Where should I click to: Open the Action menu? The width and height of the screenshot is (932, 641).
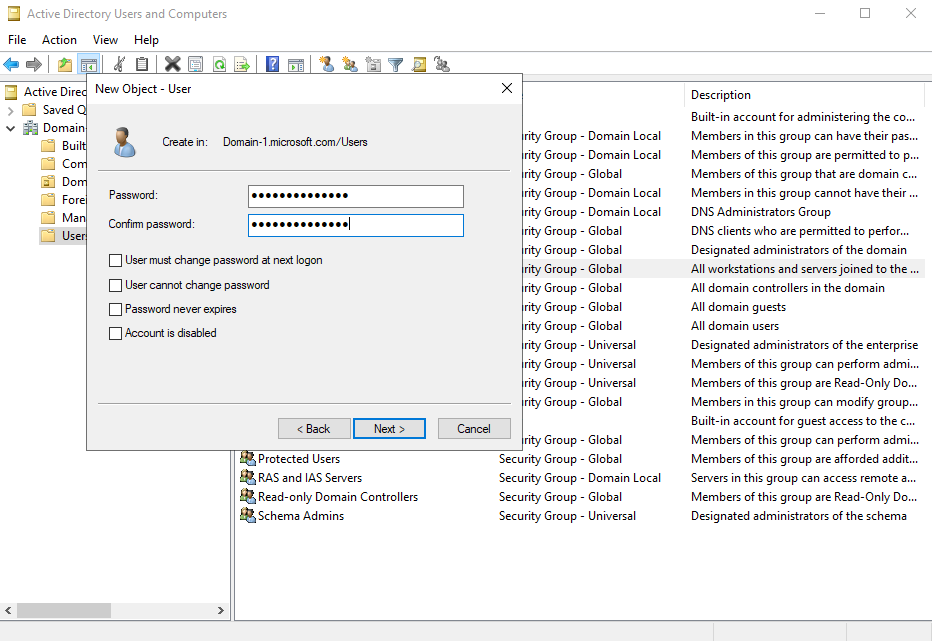(59, 39)
